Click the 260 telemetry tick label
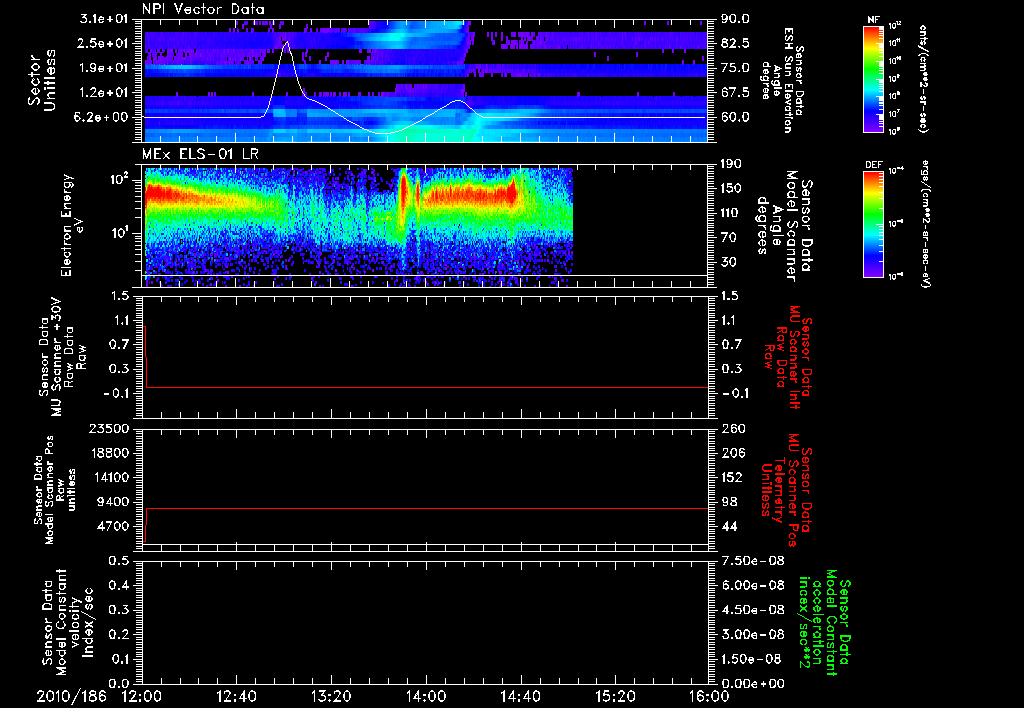Viewport: 1024px width, 708px height. tap(732, 428)
